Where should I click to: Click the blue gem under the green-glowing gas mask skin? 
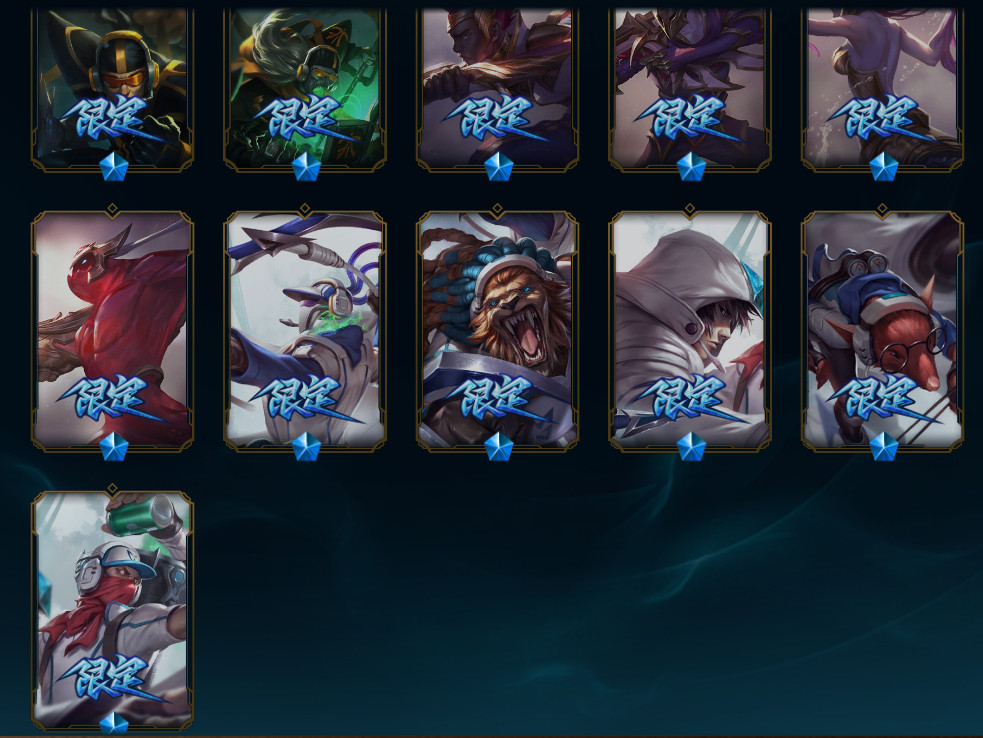(x=307, y=166)
